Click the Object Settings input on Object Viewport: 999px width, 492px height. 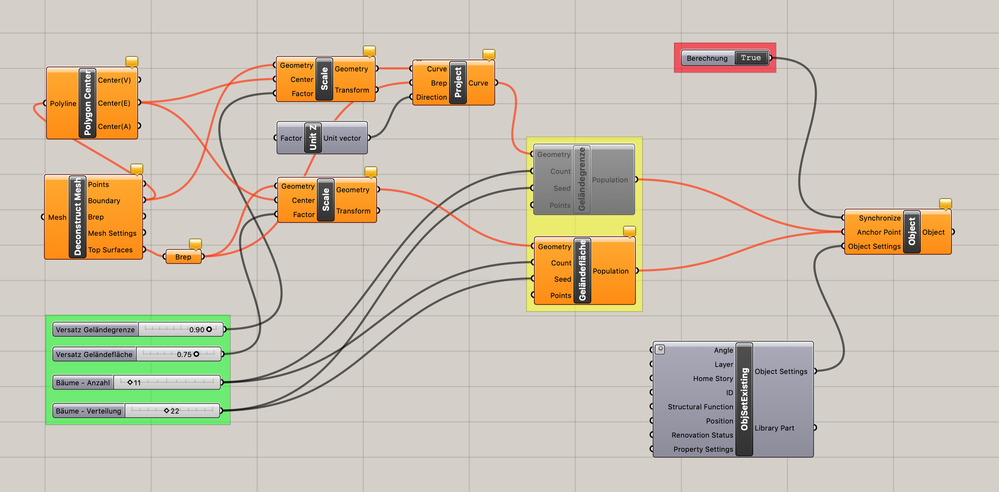[x=875, y=246]
